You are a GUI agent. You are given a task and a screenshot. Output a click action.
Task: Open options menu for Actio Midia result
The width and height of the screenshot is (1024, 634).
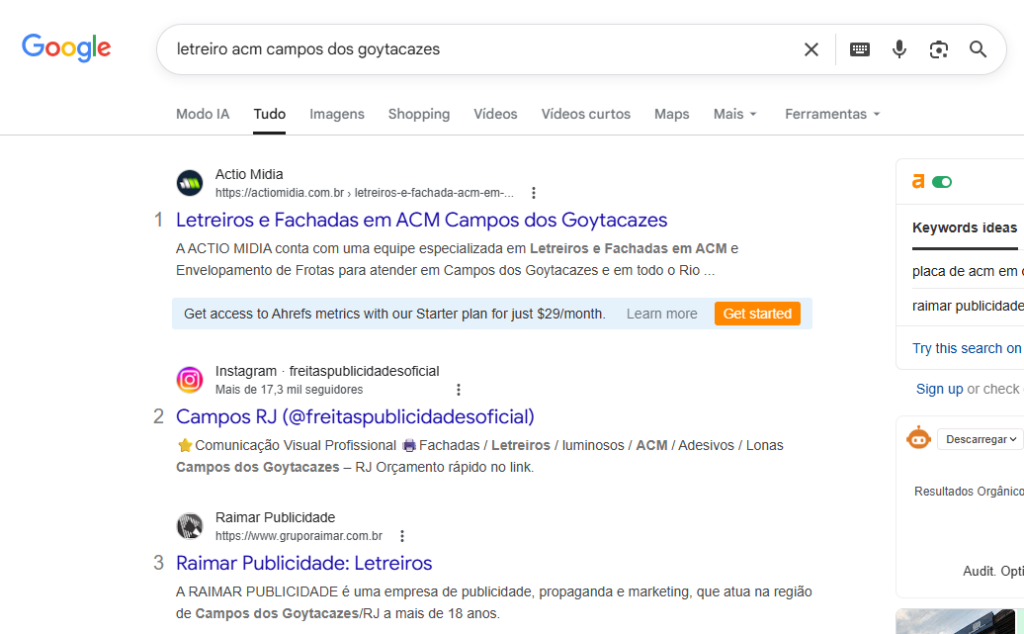pos(534,193)
